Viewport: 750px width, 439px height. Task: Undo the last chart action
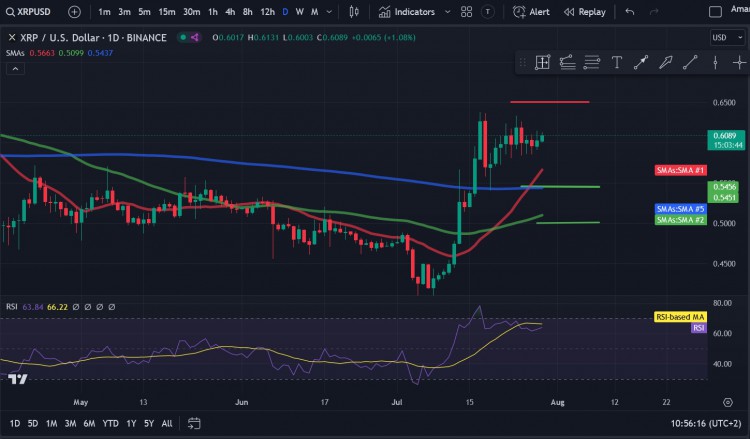(x=630, y=11)
